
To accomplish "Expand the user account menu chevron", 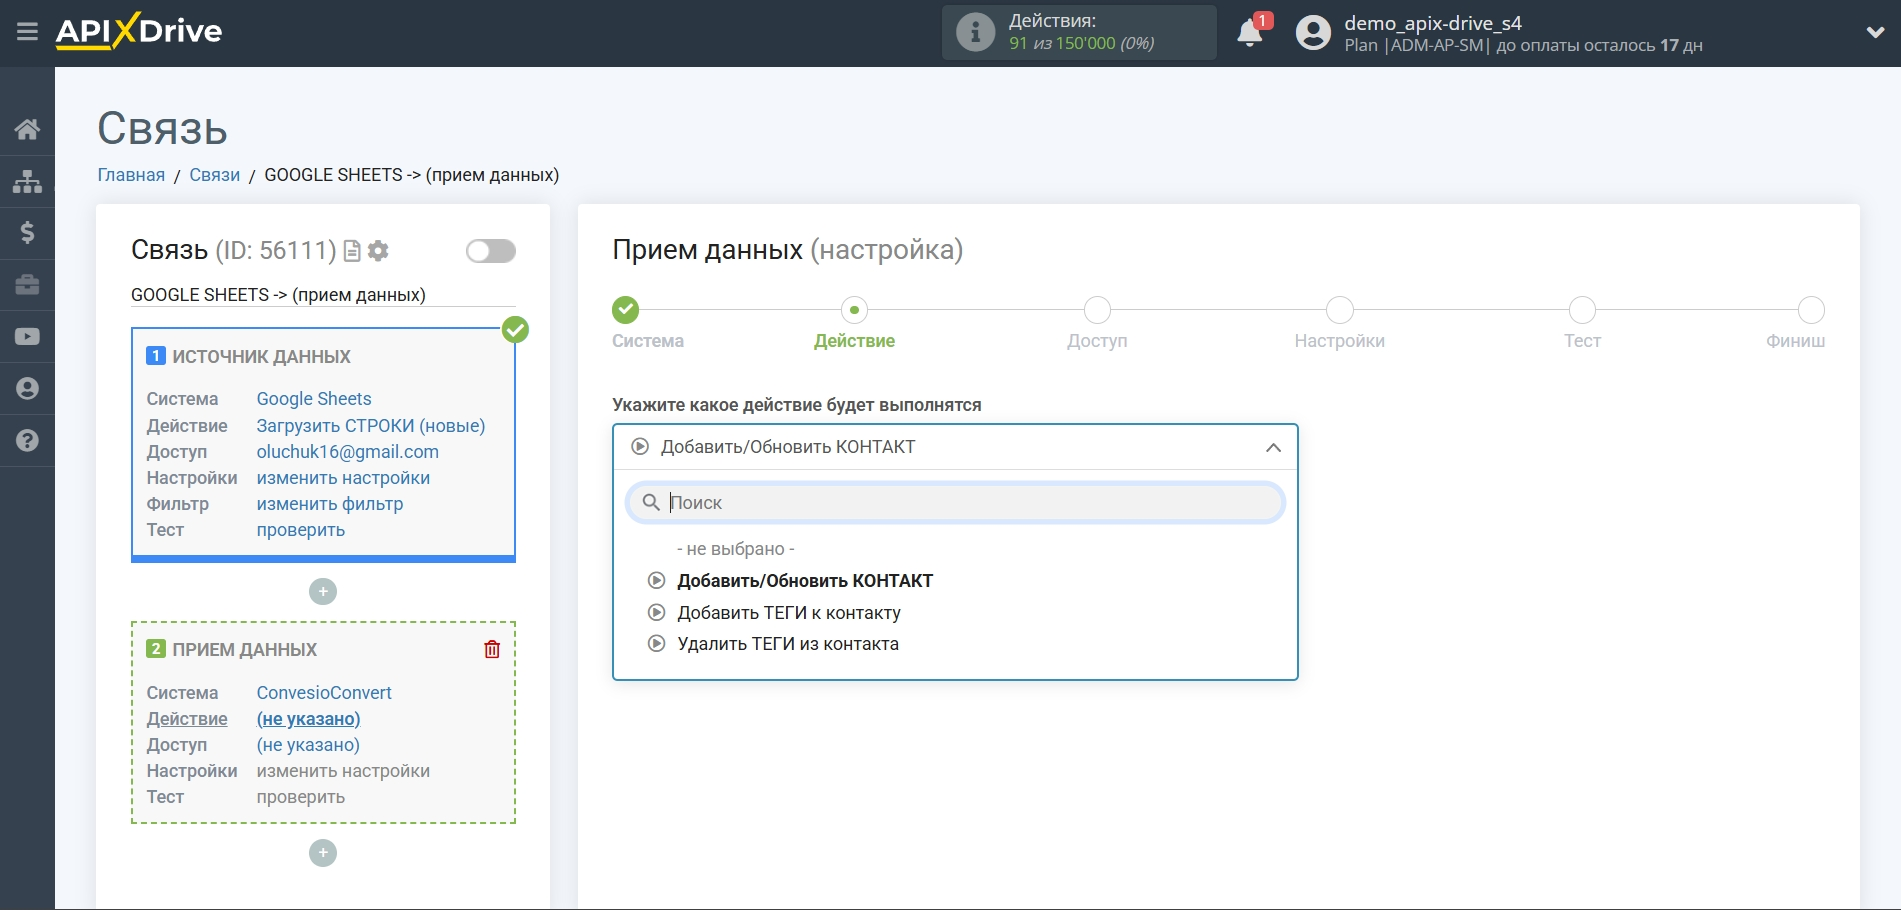I will click(x=1875, y=33).
